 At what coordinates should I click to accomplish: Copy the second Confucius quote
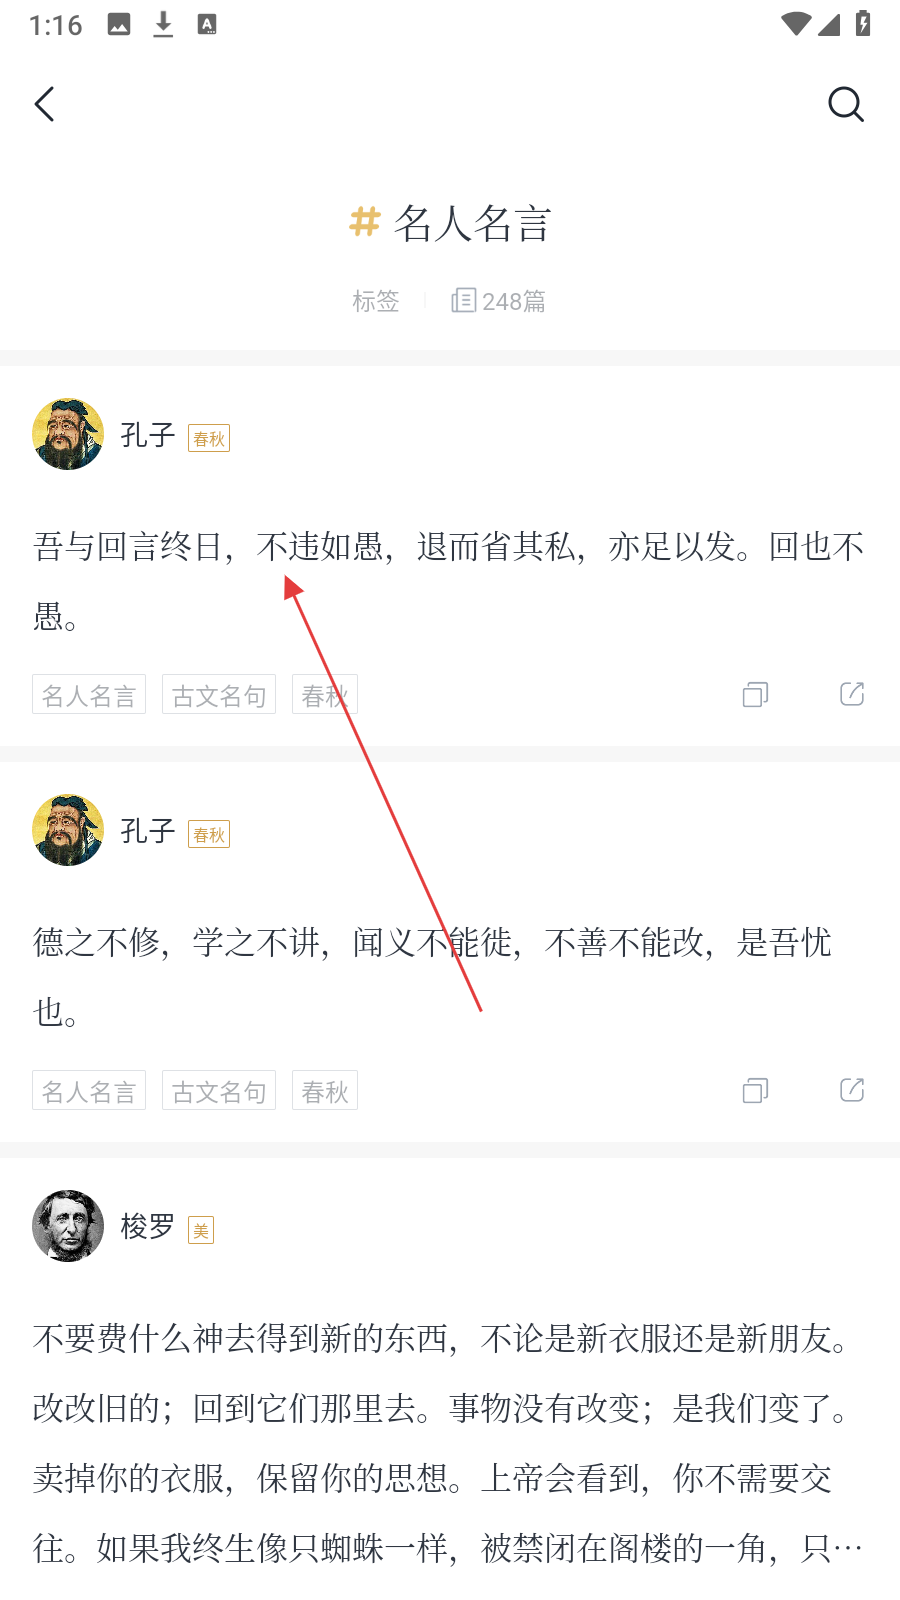pos(755,1091)
